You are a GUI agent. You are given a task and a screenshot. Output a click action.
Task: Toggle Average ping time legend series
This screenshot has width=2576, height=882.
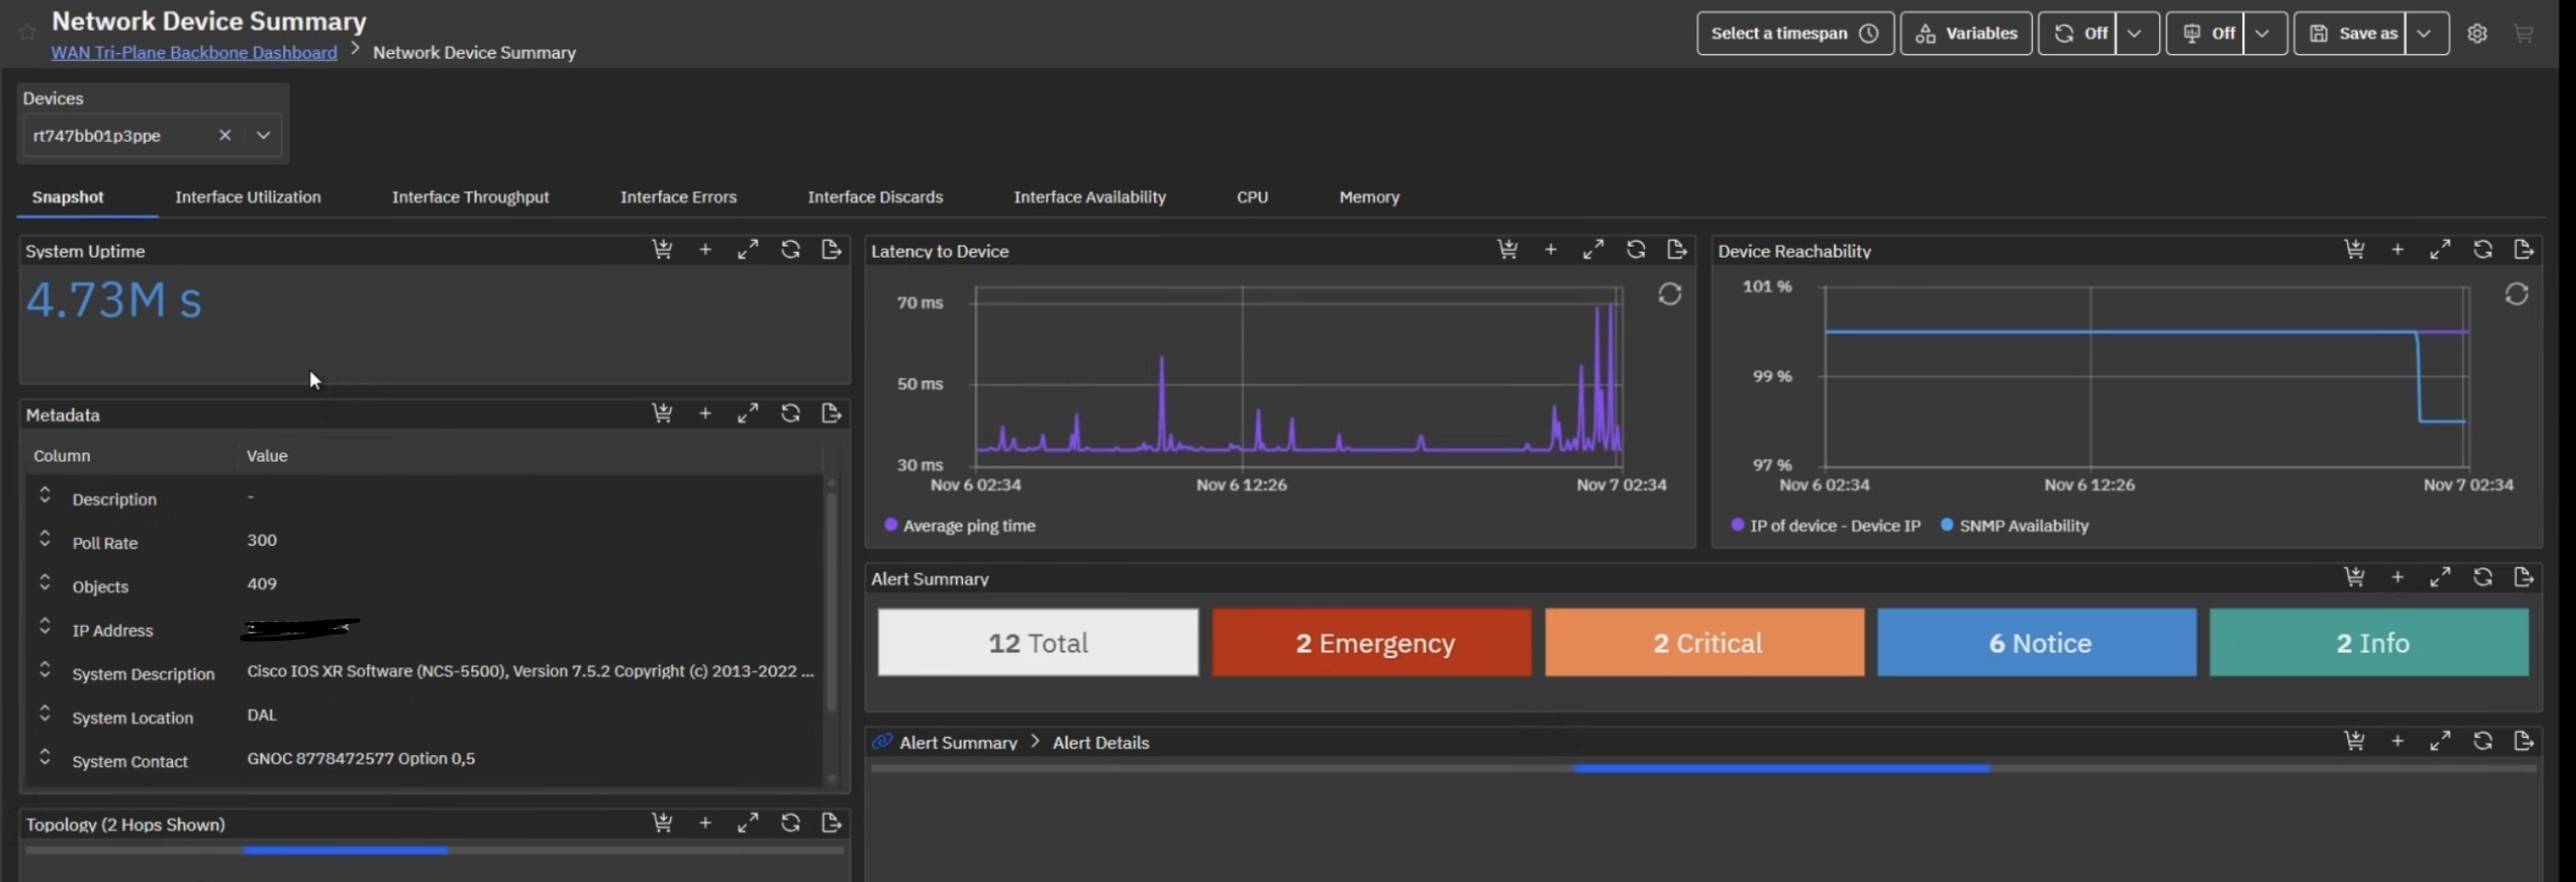click(x=967, y=525)
